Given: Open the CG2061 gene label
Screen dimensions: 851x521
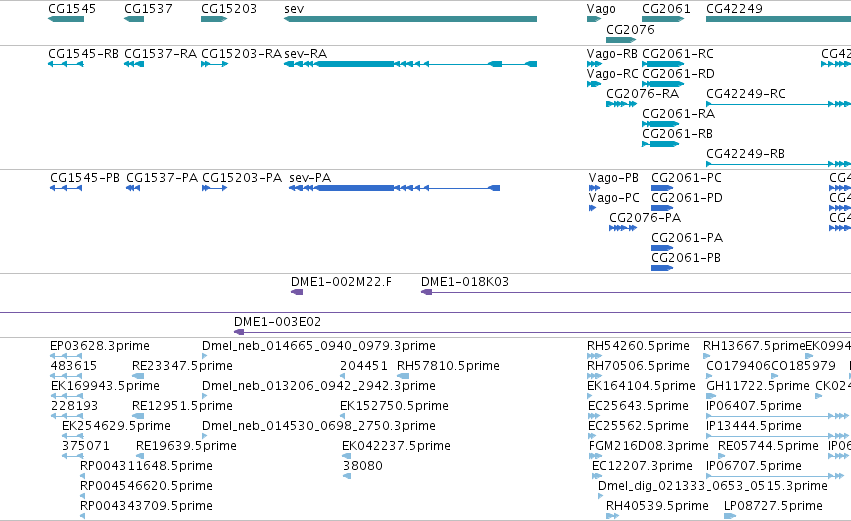Looking at the screenshot, I should [x=666, y=9].
